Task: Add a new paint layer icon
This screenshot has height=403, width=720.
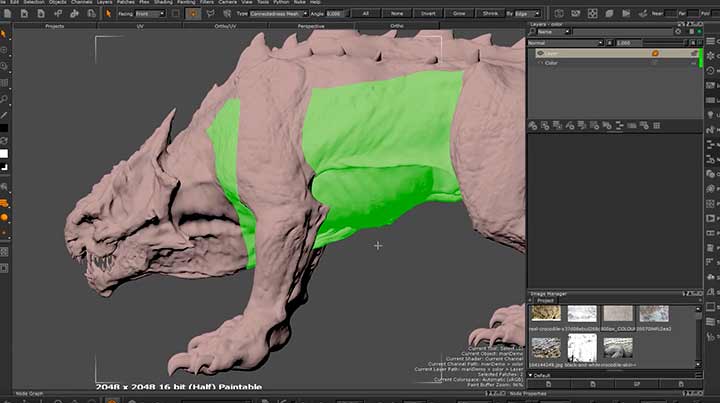Action: pyautogui.click(x=533, y=125)
